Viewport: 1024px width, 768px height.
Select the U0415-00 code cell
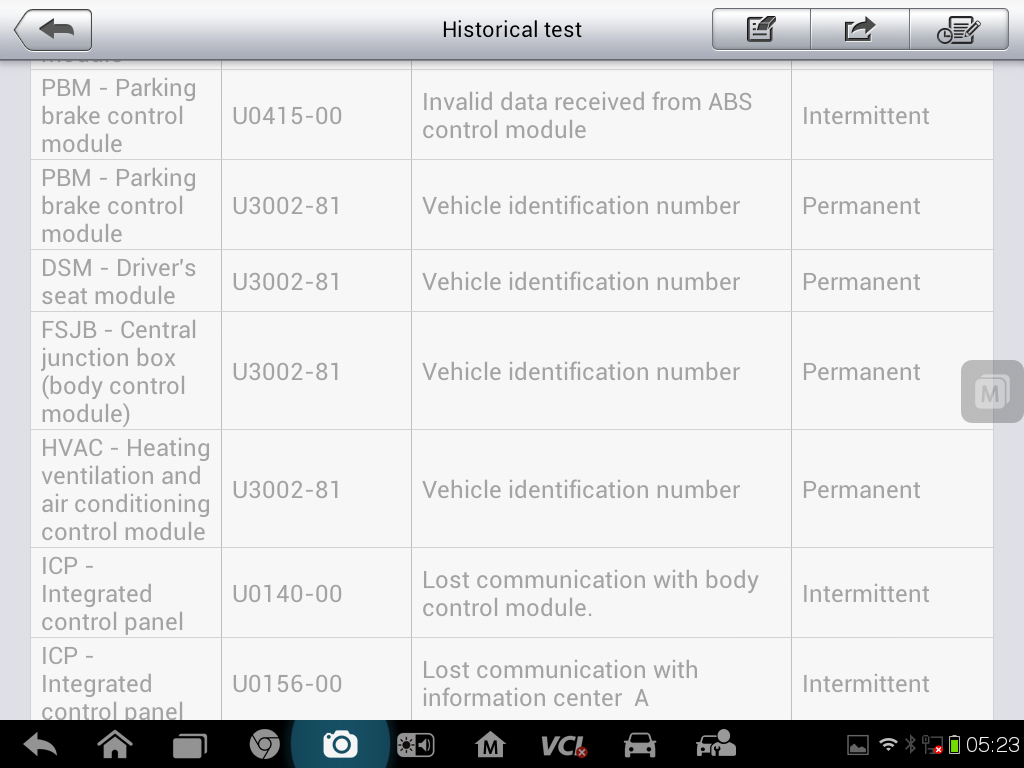[317, 116]
